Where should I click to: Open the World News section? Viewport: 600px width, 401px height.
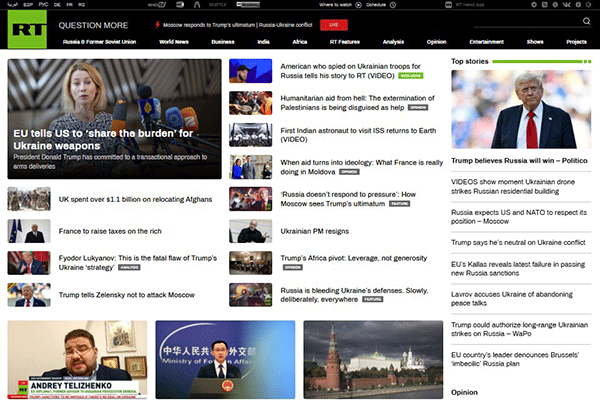[x=174, y=42]
